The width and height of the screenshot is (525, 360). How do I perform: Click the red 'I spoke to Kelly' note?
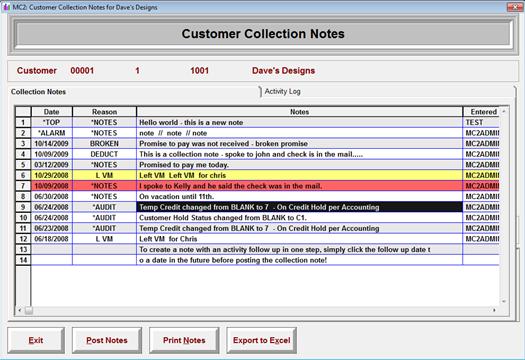tap(299, 186)
